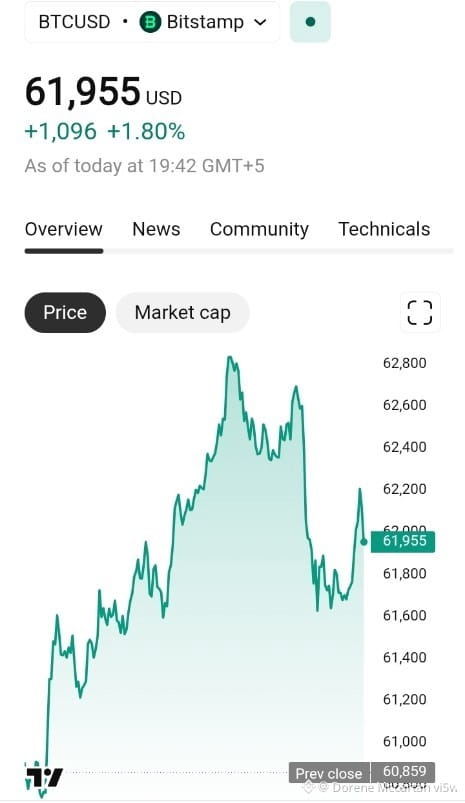Viewport: 465px width, 803px height.
Task: Switch to the Community tab
Action: pos(259,229)
